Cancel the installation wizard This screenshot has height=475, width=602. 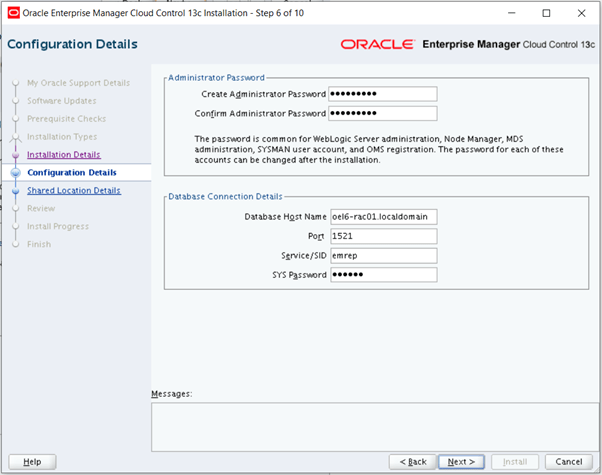(x=568, y=461)
